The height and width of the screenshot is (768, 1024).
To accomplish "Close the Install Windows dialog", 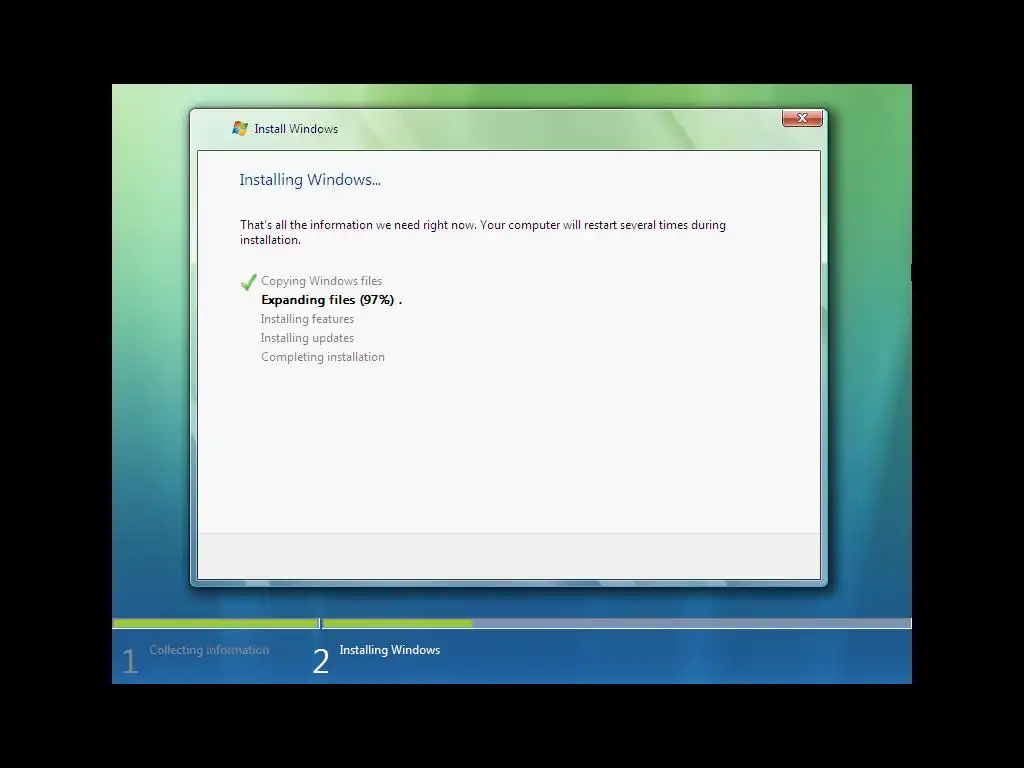I will pyautogui.click(x=802, y=118).
